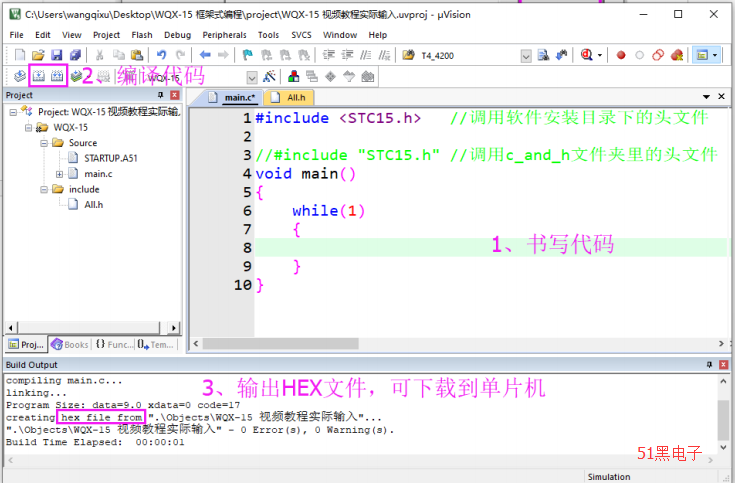Open the Flash menu
Viewport: 735px width, 483px height.
tap(142, 35)
